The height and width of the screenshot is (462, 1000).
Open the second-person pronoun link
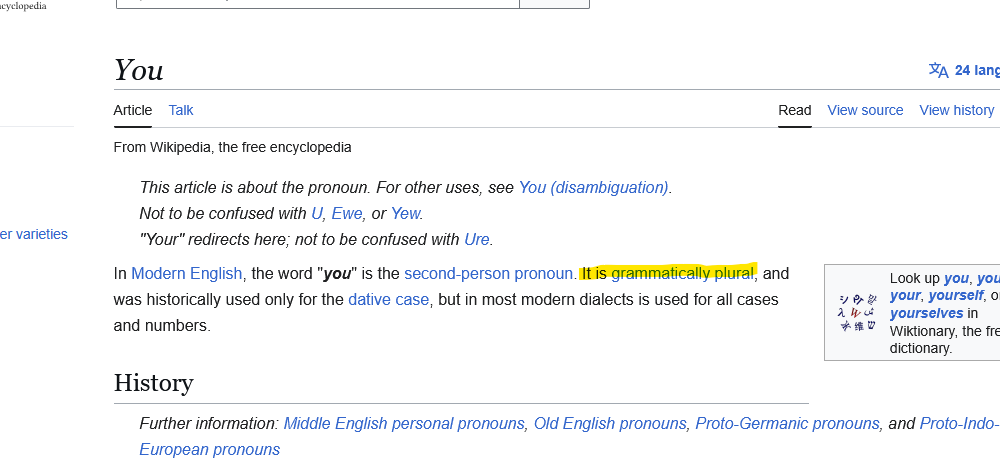pyautogui.click(x=489, y=274)
